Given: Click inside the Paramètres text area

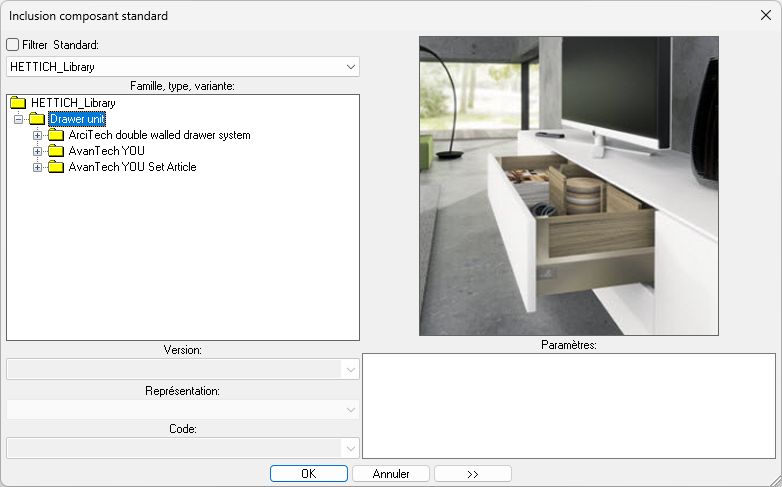Looking at the screenshot, I should coord(568,405).
